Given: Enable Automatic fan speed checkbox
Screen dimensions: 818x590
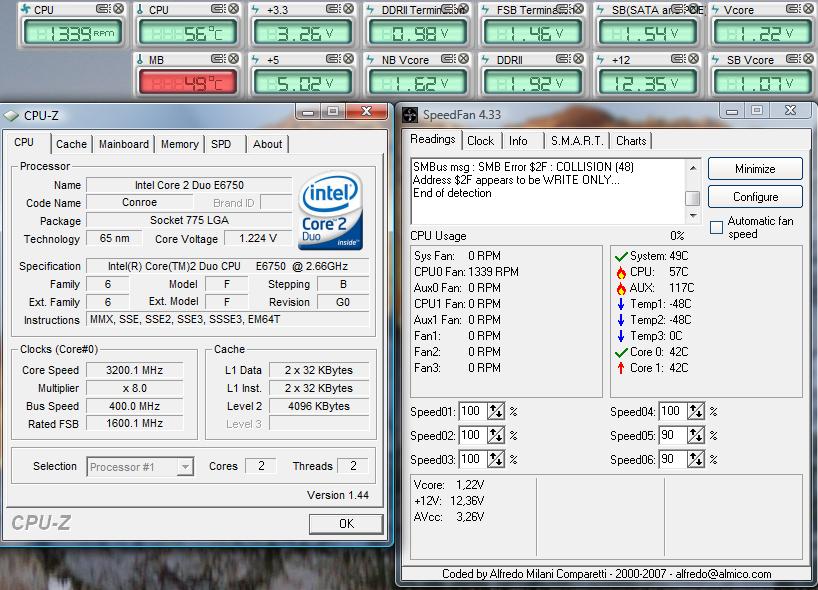Looking at the screenshot, I should [x=716, y=227].
